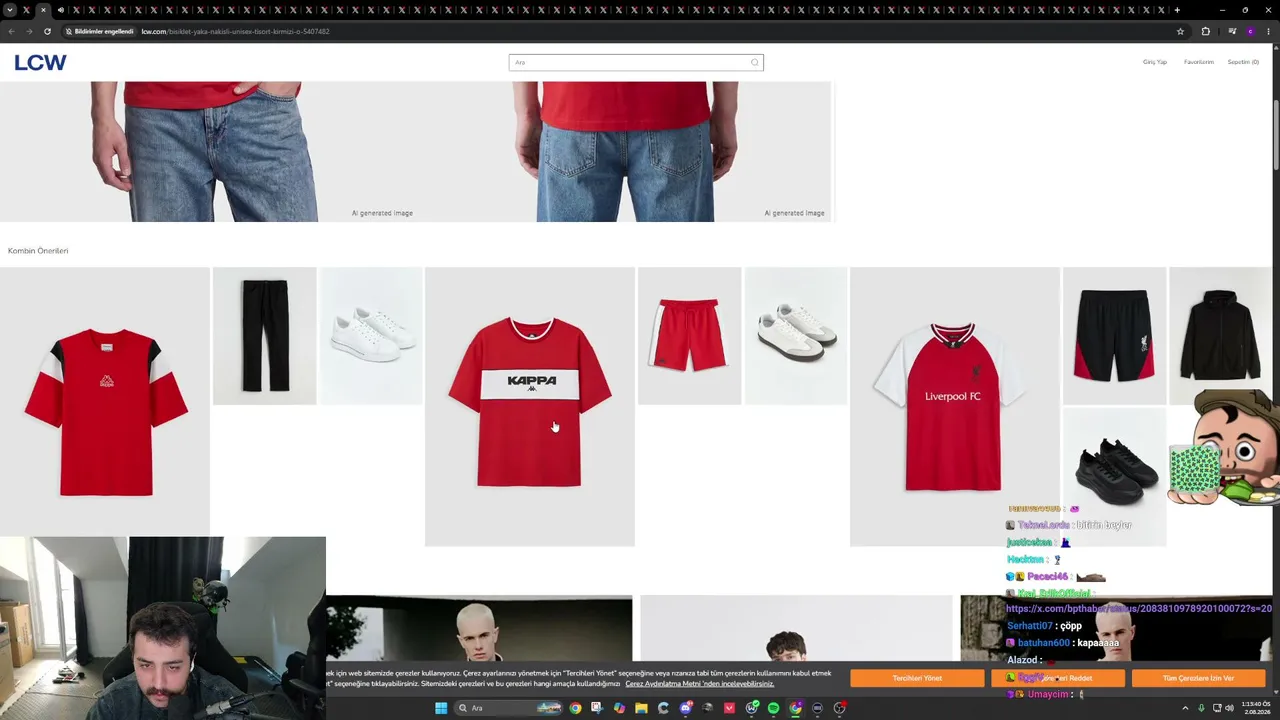
Task: Open the black Liverpool shorts thumbnail
Action: tap(1115, 336)
